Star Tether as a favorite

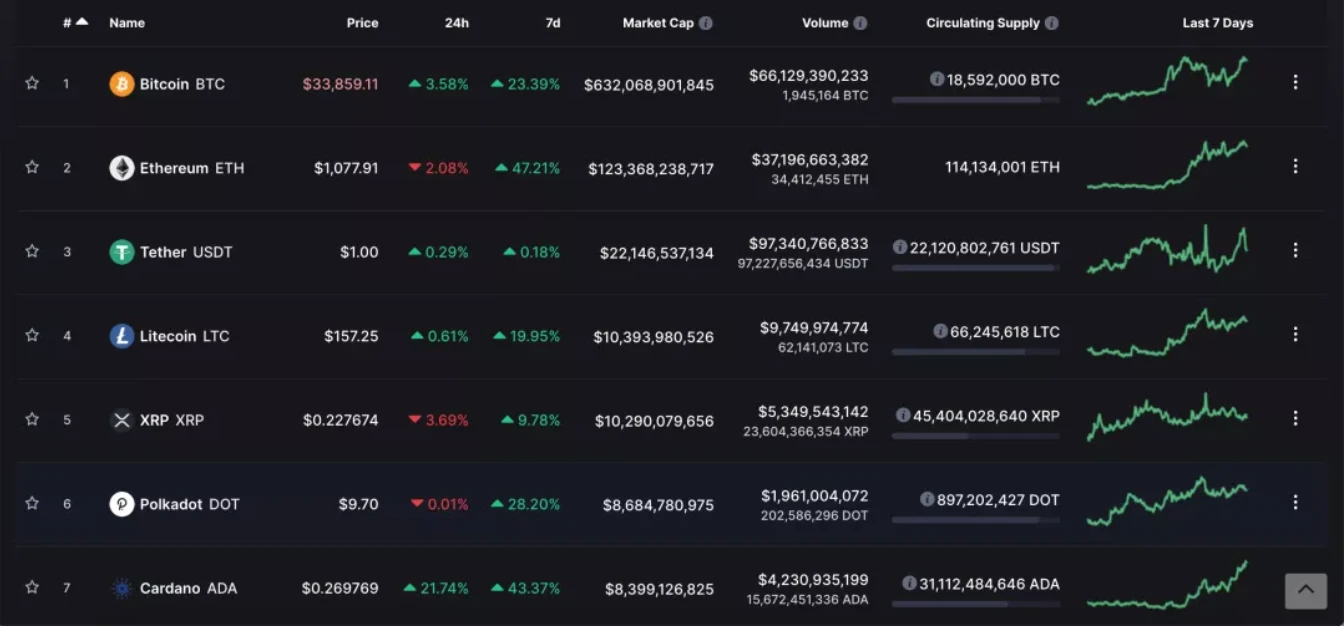[32, 251]
